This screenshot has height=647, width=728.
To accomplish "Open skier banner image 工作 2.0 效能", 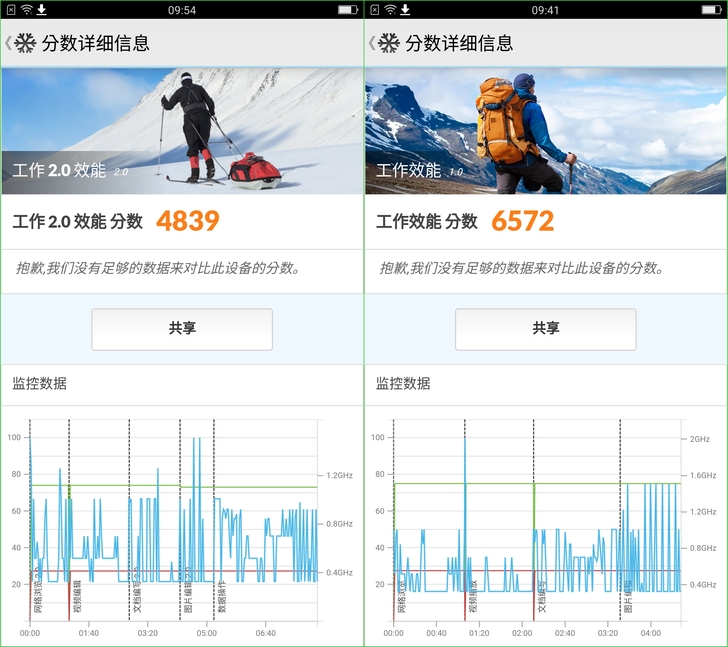I will tap(182, 131).
